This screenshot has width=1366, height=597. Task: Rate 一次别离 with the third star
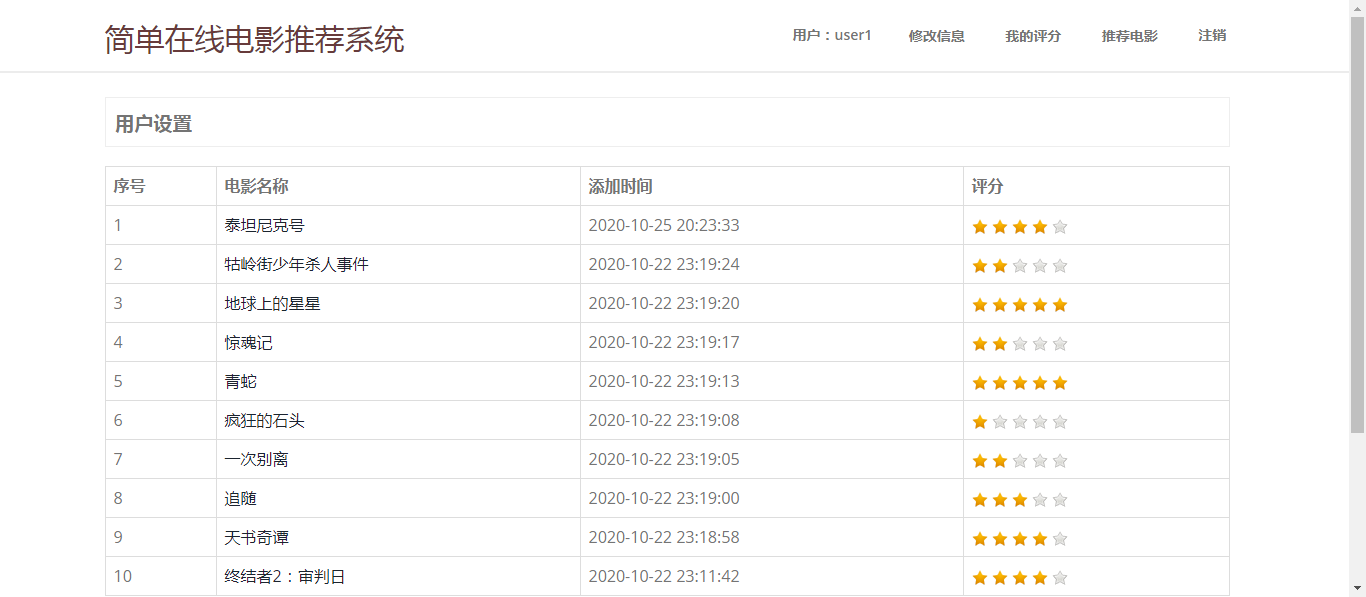tap(1020, 461)
